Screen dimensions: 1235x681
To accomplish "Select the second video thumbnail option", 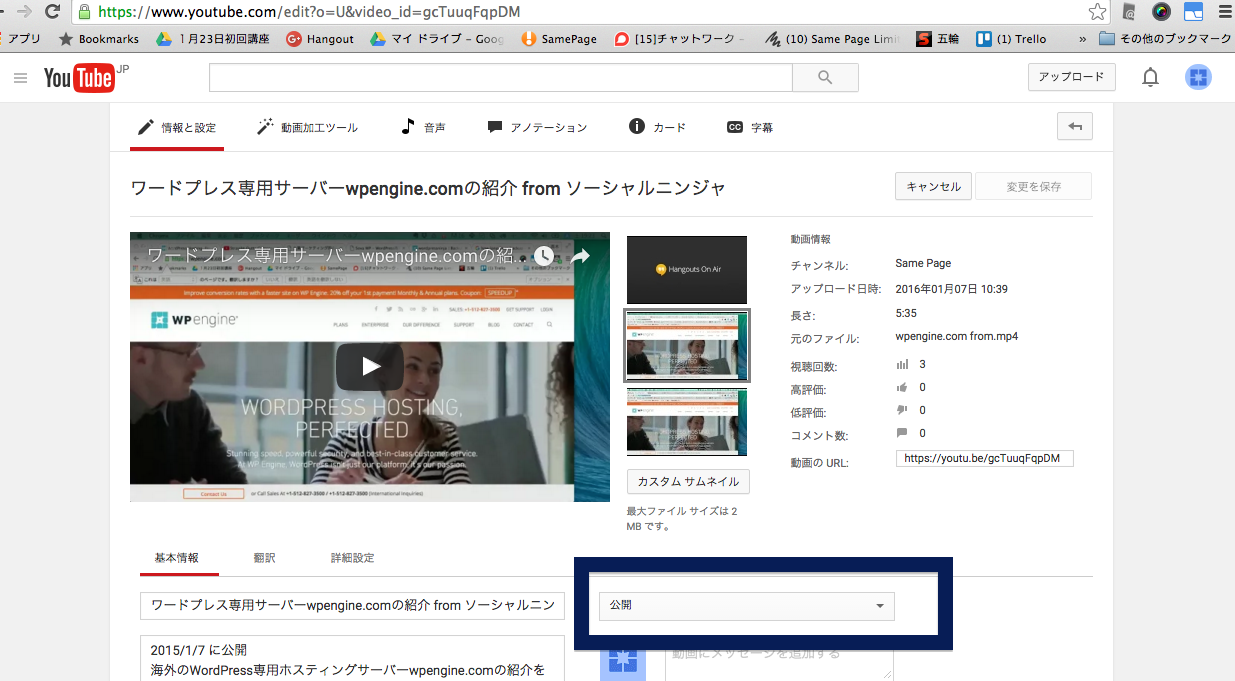I will (687, 345).
